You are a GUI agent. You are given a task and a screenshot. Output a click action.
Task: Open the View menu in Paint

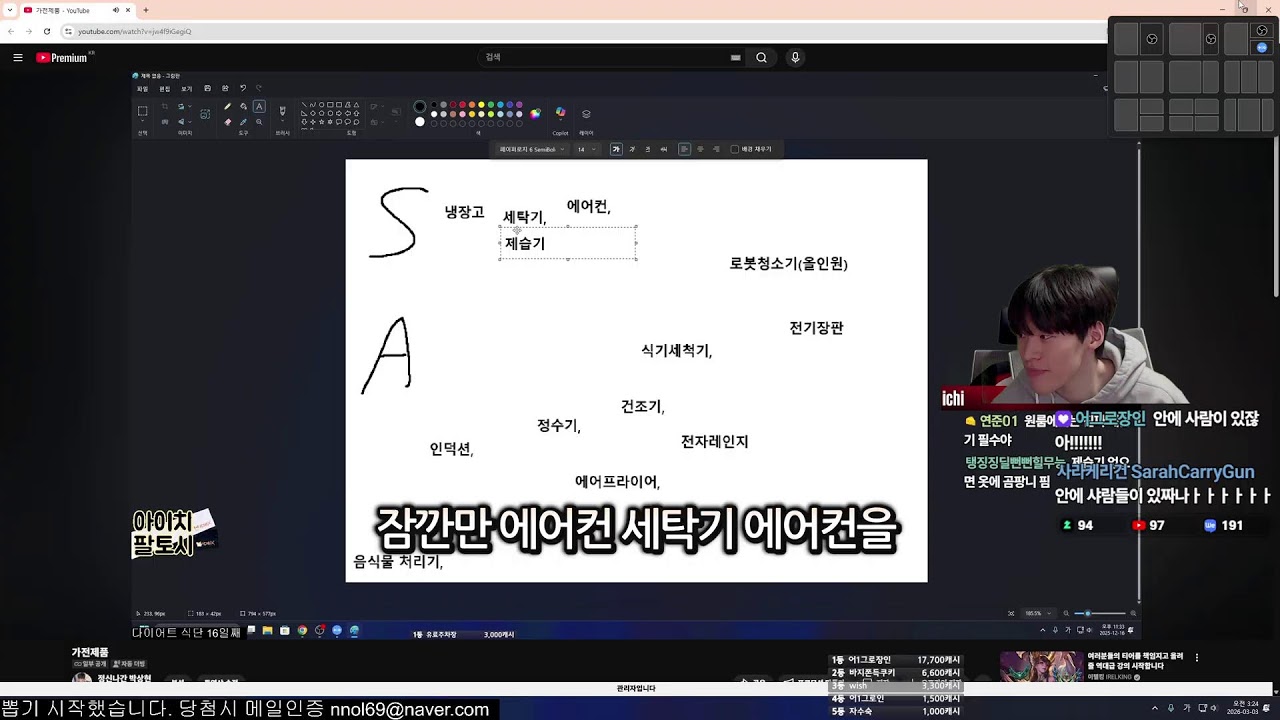(x=186, y=88)
